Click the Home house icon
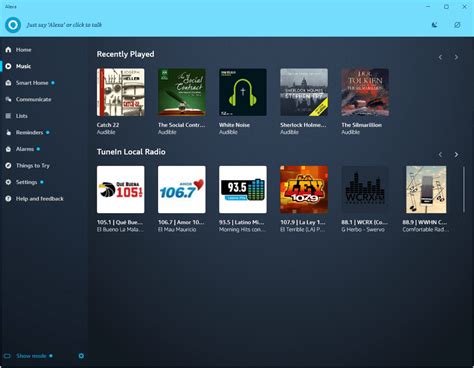The height and width of the screenshot is (368, 474). (x=8, y=50)
